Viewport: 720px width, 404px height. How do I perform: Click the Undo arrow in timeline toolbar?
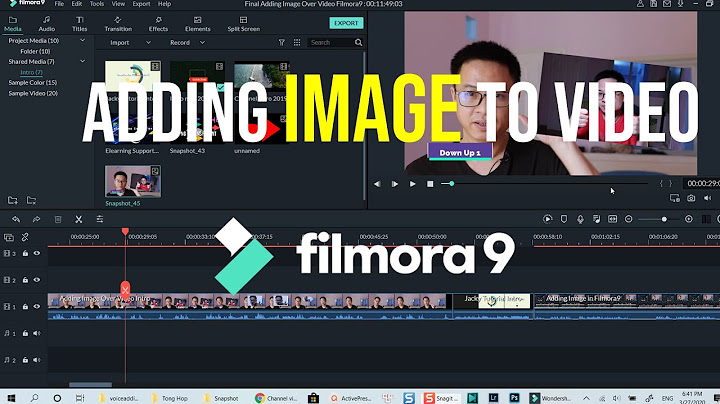point(16,219)
